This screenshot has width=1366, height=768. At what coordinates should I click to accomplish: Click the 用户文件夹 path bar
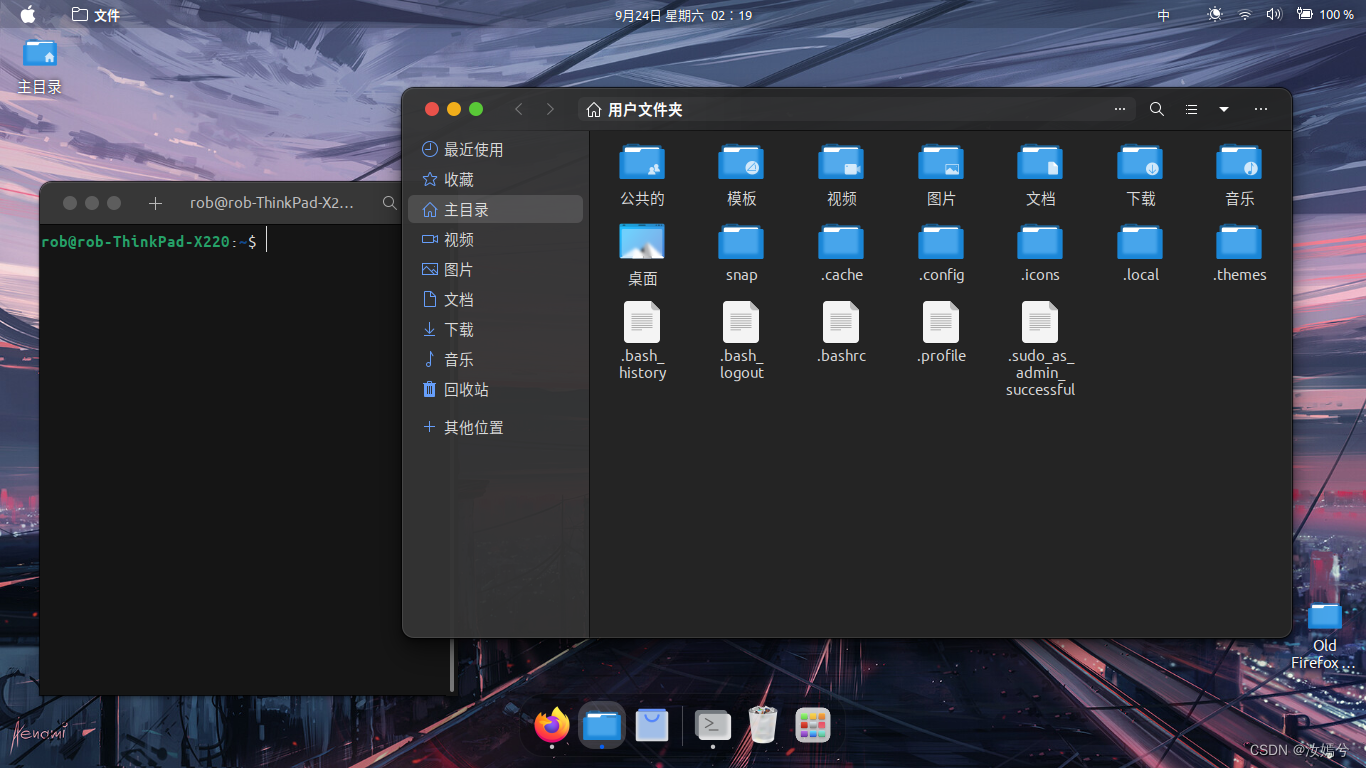(856, 109)
